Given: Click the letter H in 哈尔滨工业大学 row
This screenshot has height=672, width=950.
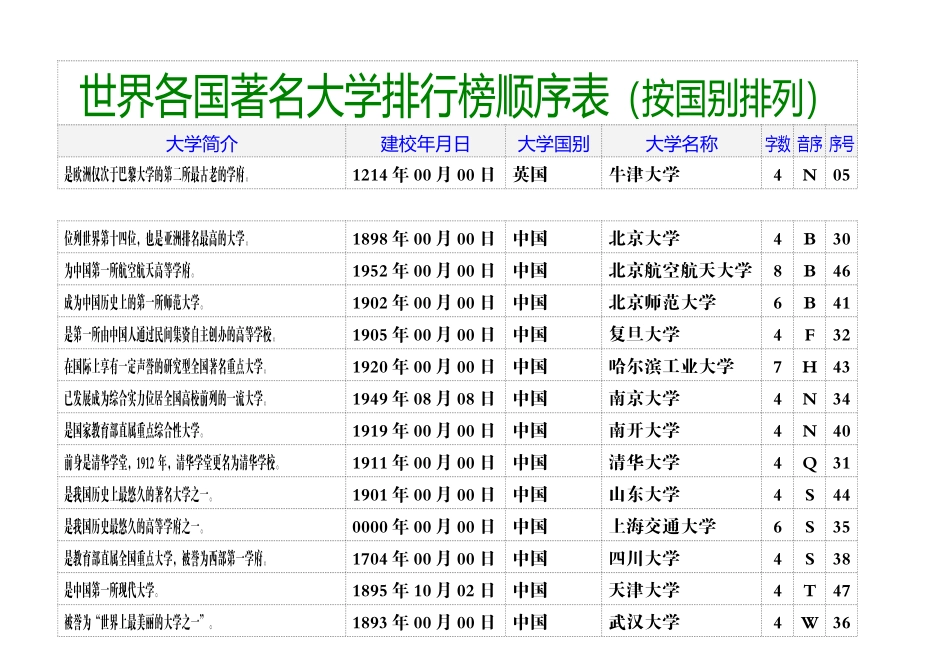Looking at the screenshot, I should coord(809,367).
